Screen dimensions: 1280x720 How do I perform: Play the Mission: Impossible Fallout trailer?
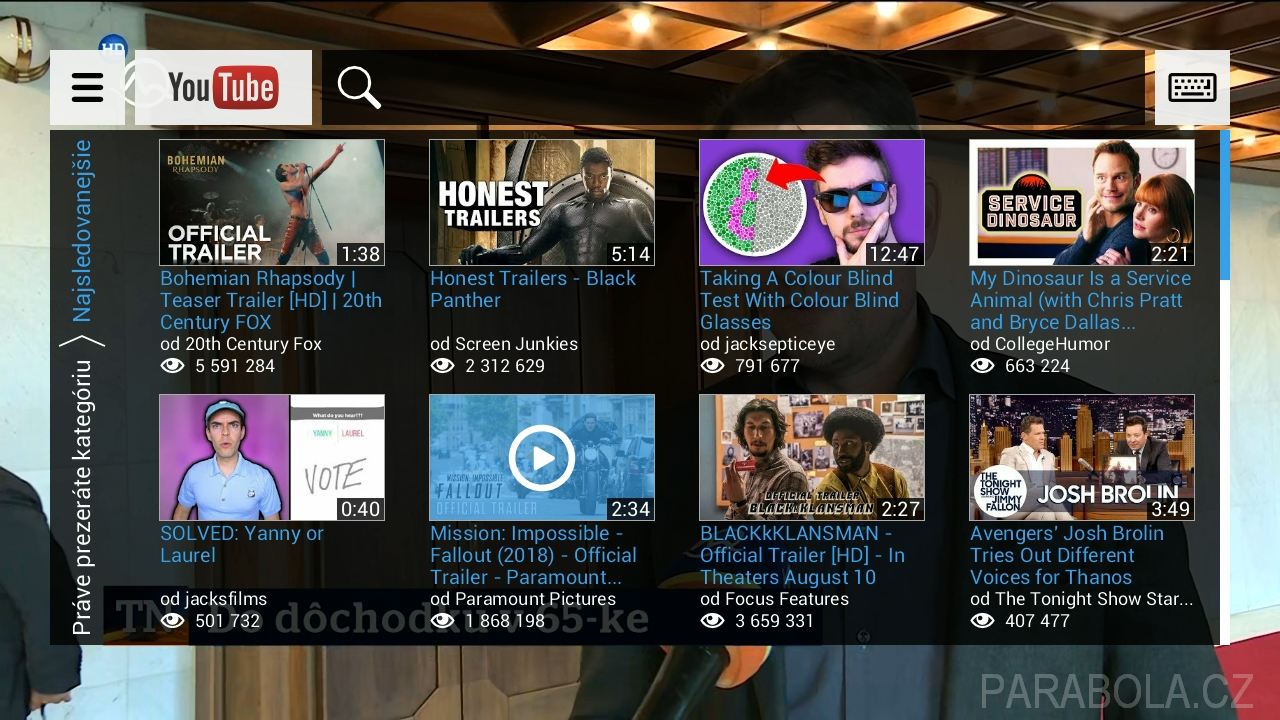pyautogui.click(x=542, y=457)
